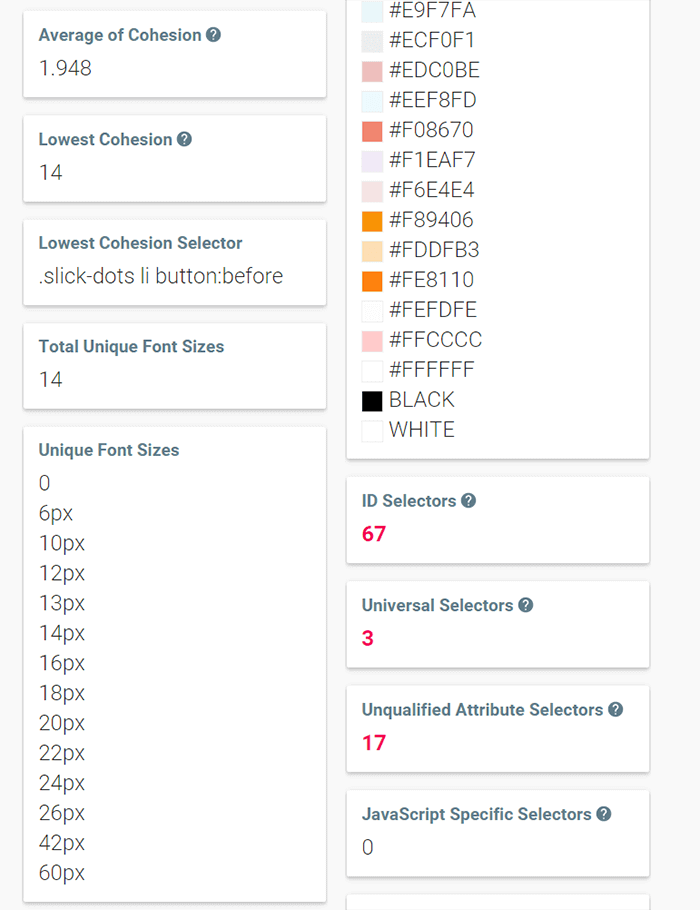Click the Unqualified Attribute Selectors count 17
700x910 pixels.
coord(373,743)
